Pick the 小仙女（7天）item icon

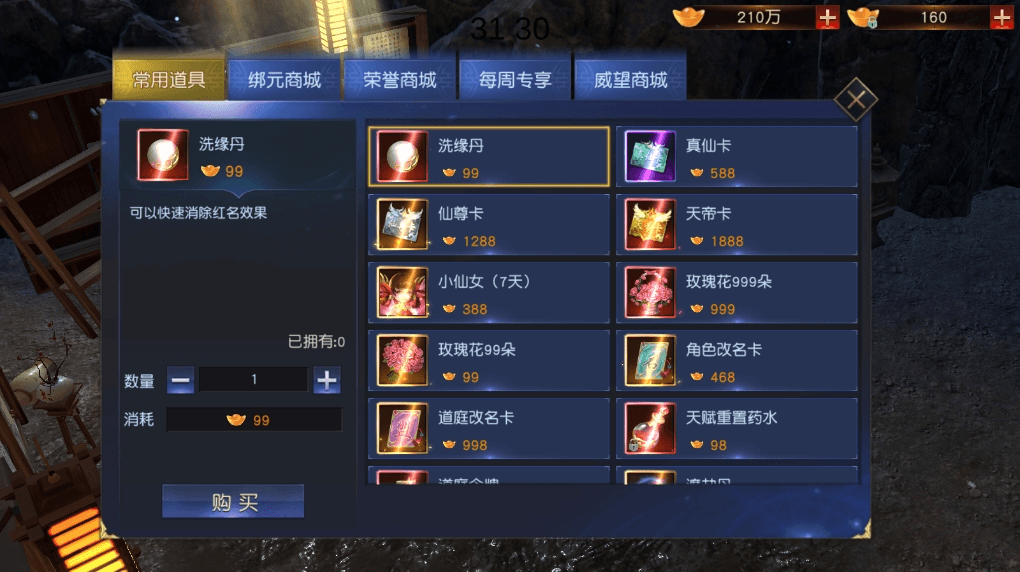(x=403, y=292)
